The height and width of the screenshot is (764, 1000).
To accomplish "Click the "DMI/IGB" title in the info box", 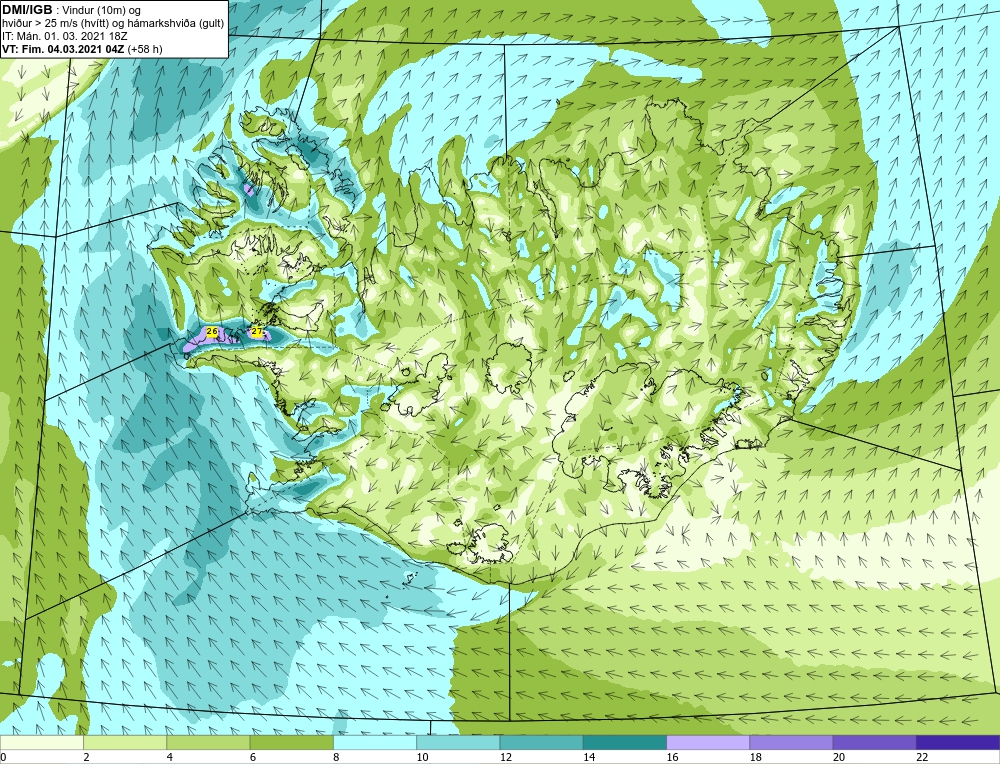I will click(27, 10).
